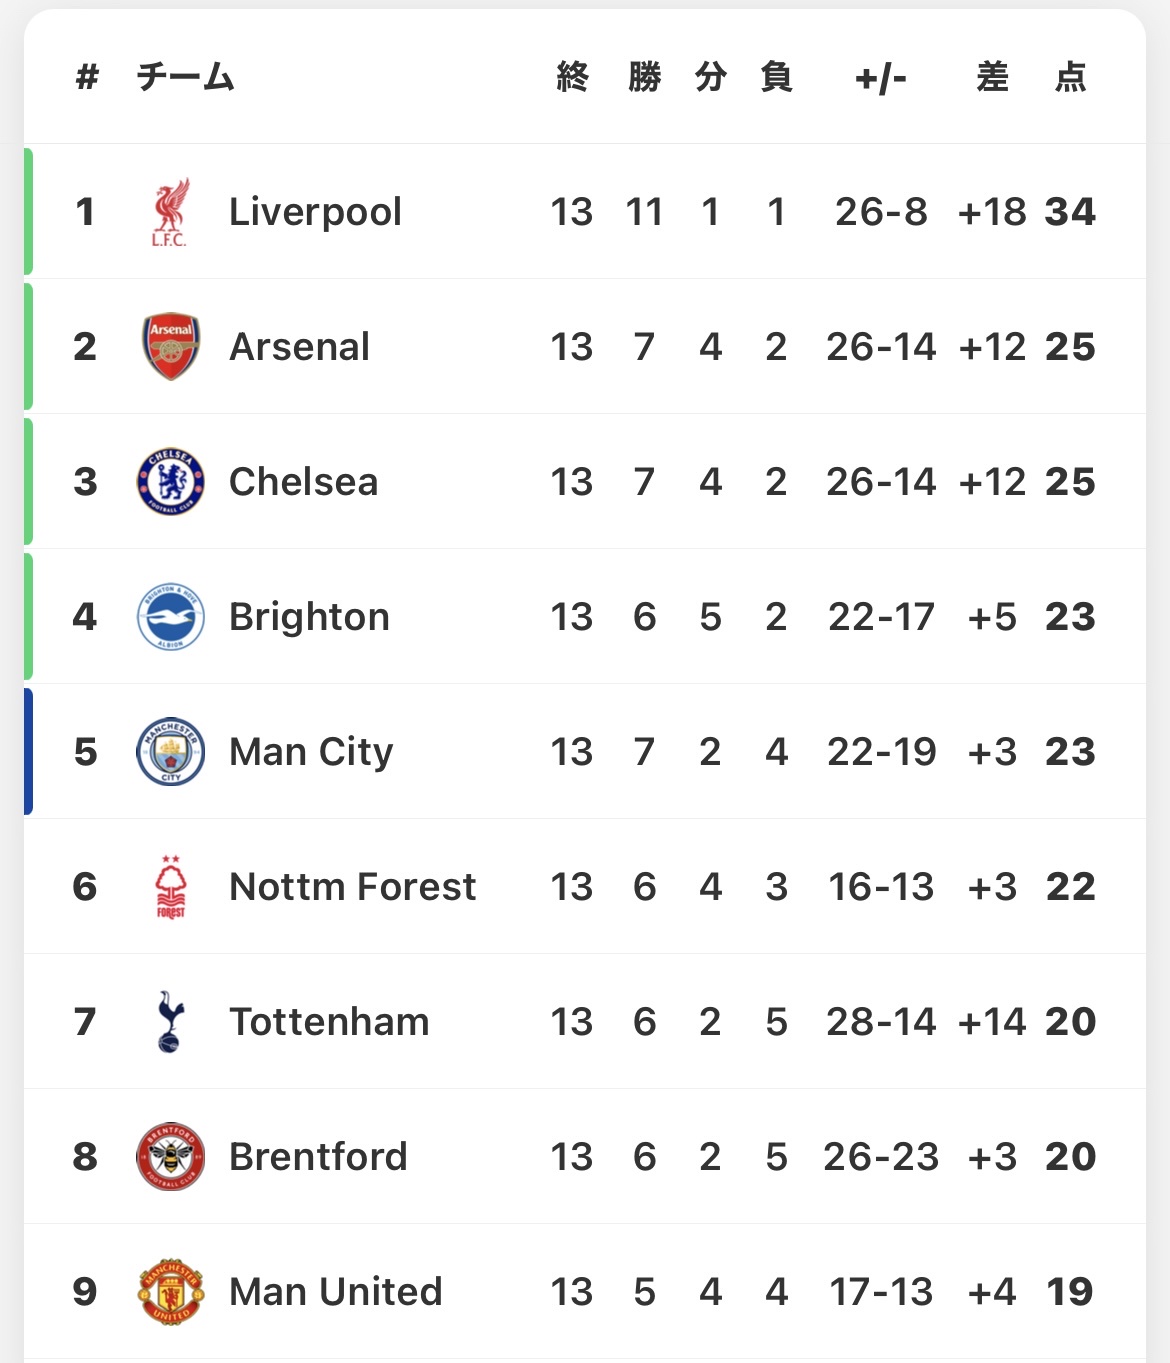Click the 差 goal difference header
The height and width of the screenshot is (1363, 1170).
[x=992, y=77]
